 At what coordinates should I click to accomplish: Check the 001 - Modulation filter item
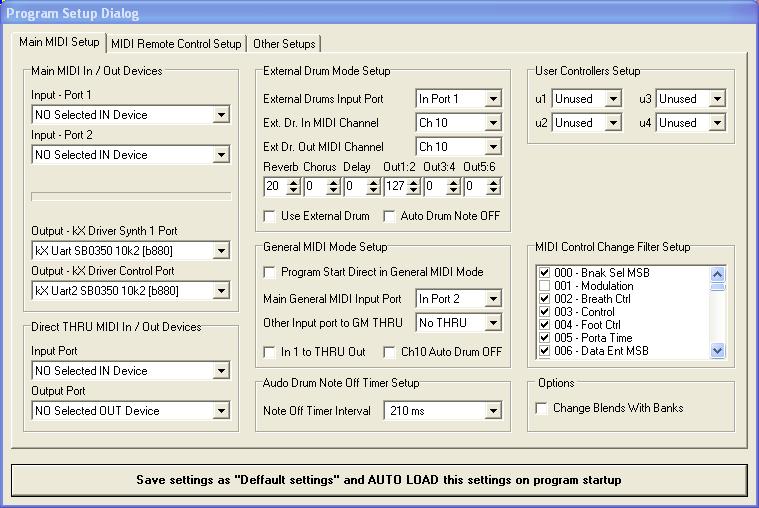(x=544, y=286)
